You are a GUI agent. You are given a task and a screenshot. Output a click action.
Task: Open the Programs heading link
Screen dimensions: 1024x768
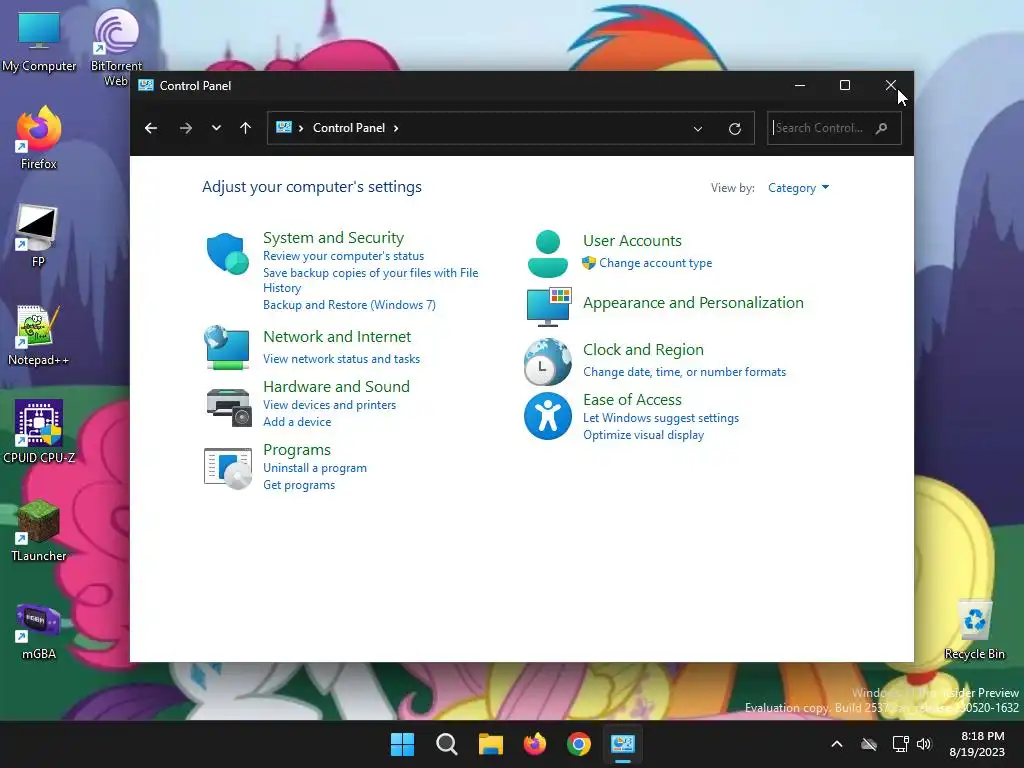click(296, 450)
